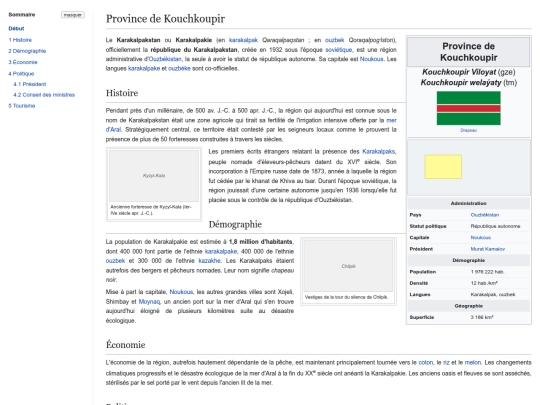540x405 pixels.
Task: Select the Démographie section heading
Action: [x=235, y=224]
